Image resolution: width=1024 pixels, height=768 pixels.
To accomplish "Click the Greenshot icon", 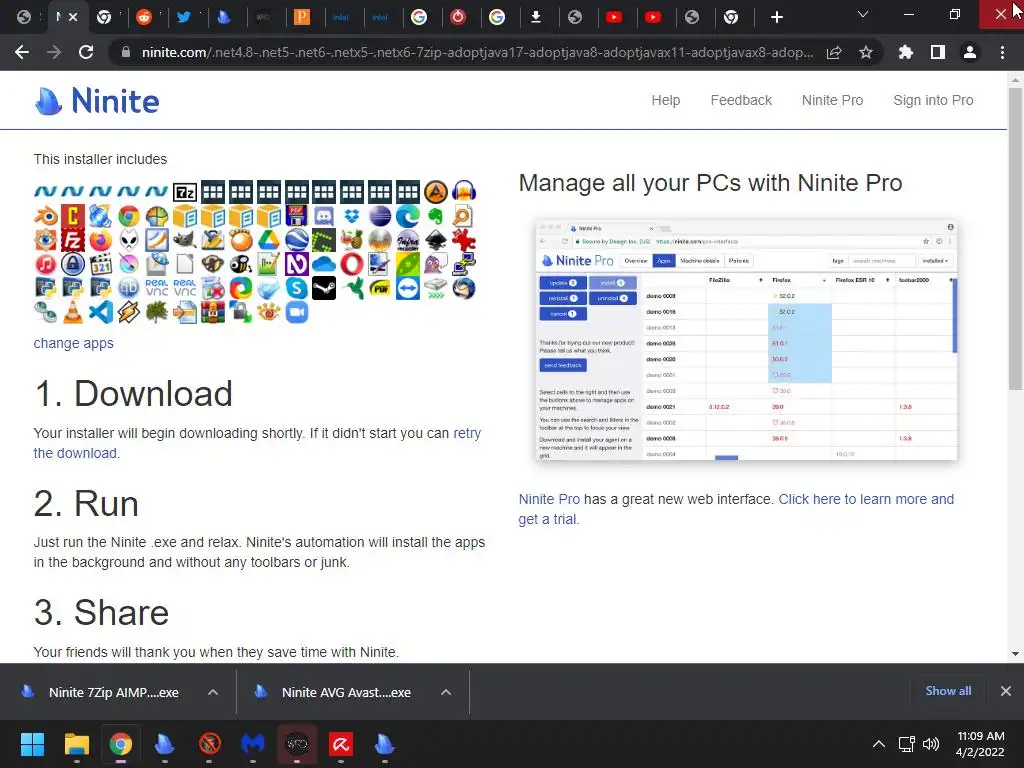I will point(324,240).
